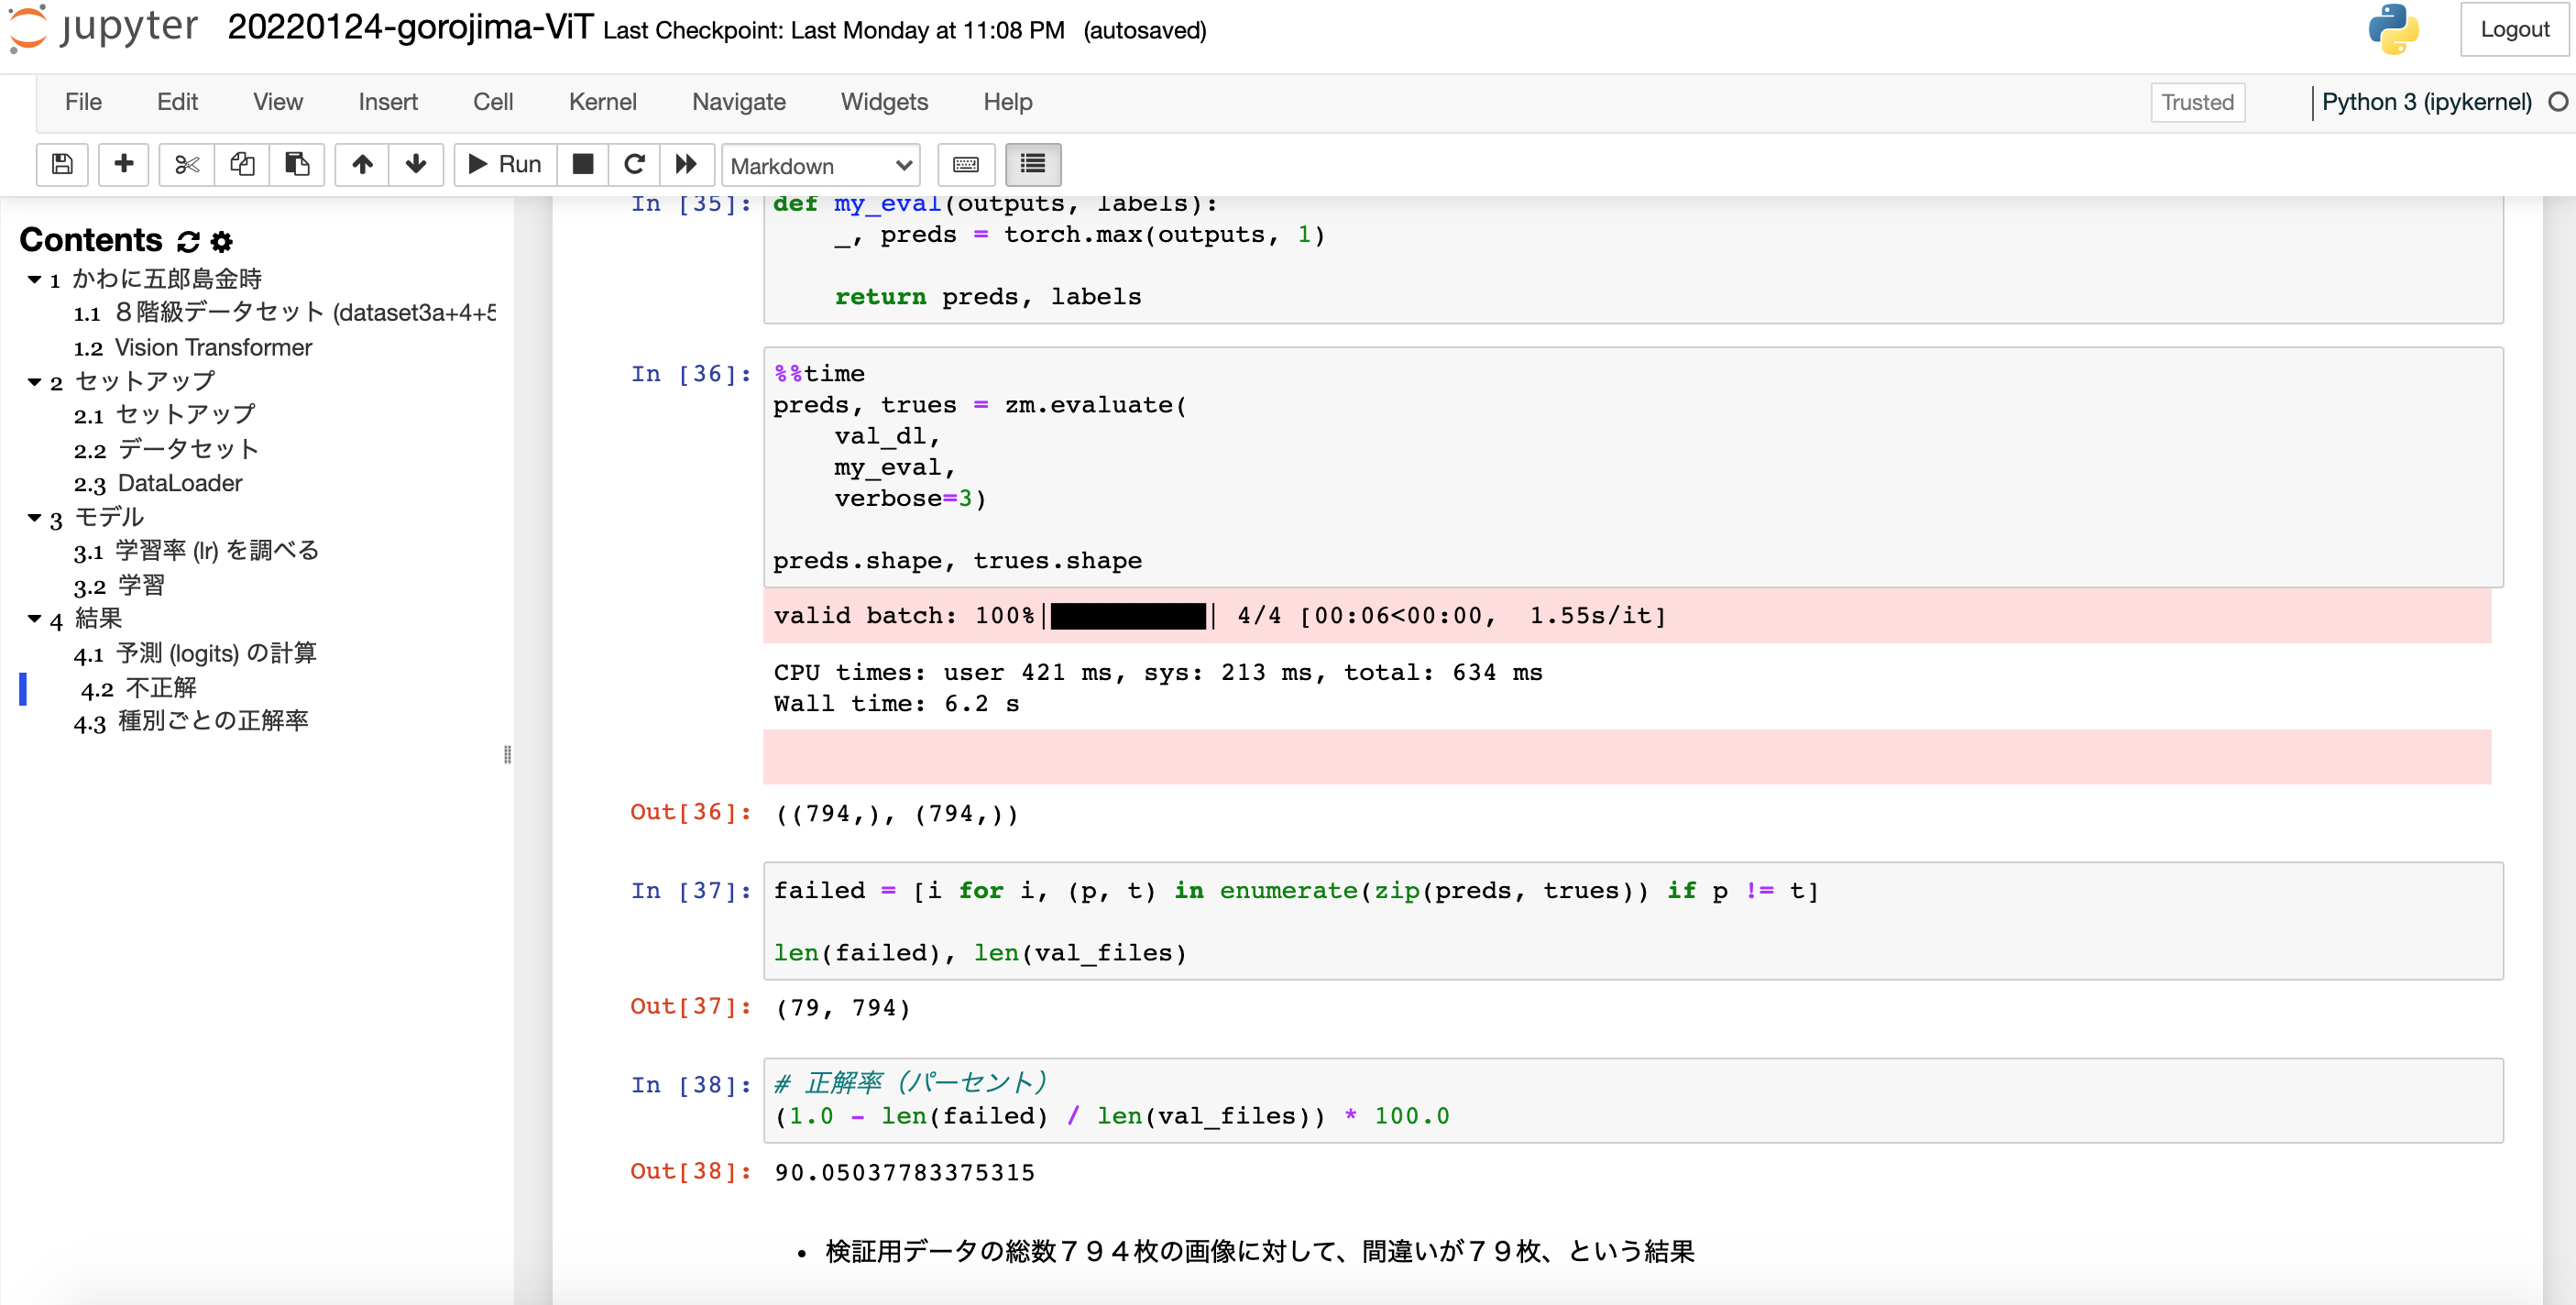
Task: Interrupt the kernel with the stop icon
Action: click(x=583, y=164)
